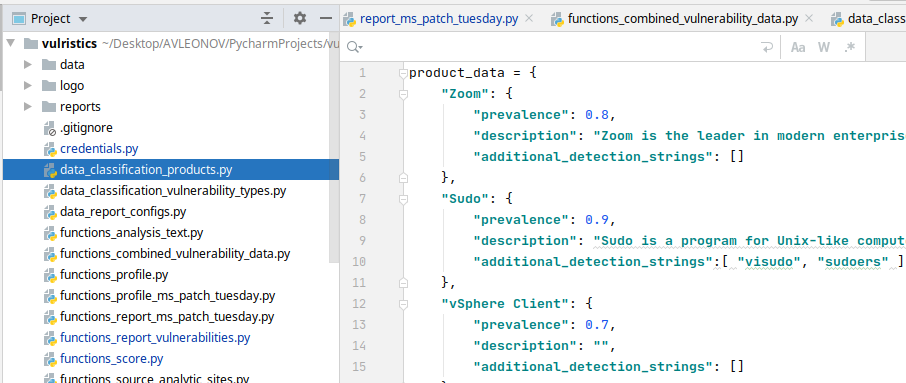Fold the "Zoom" block on line 2
Image resolution: width=906 pixels, height=383 pixels.
403,94
